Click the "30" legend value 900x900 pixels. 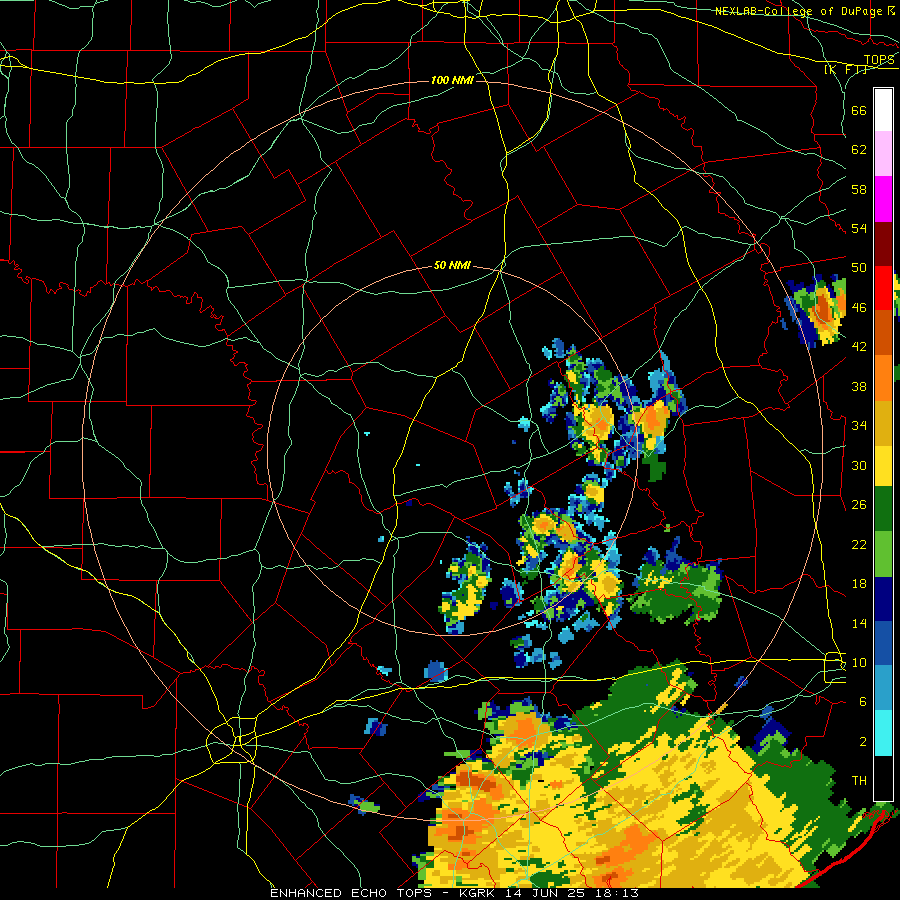coord(859,465)
